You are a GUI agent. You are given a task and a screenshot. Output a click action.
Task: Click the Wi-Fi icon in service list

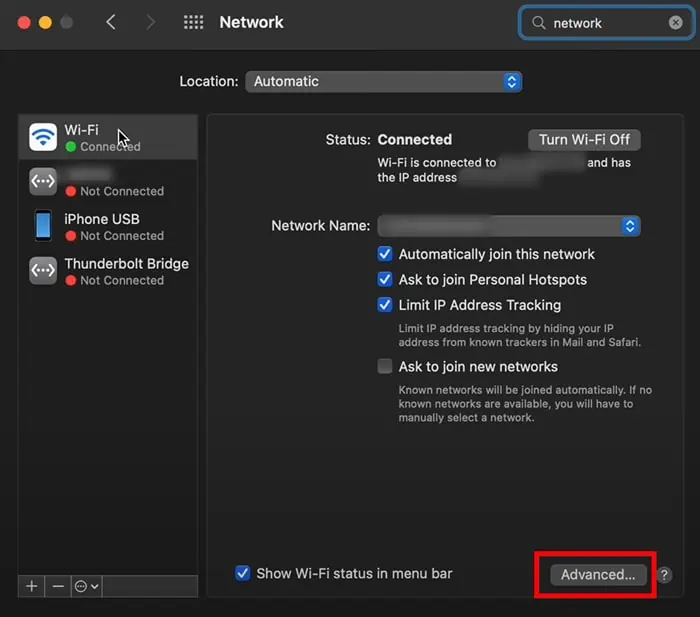(43, 137)
